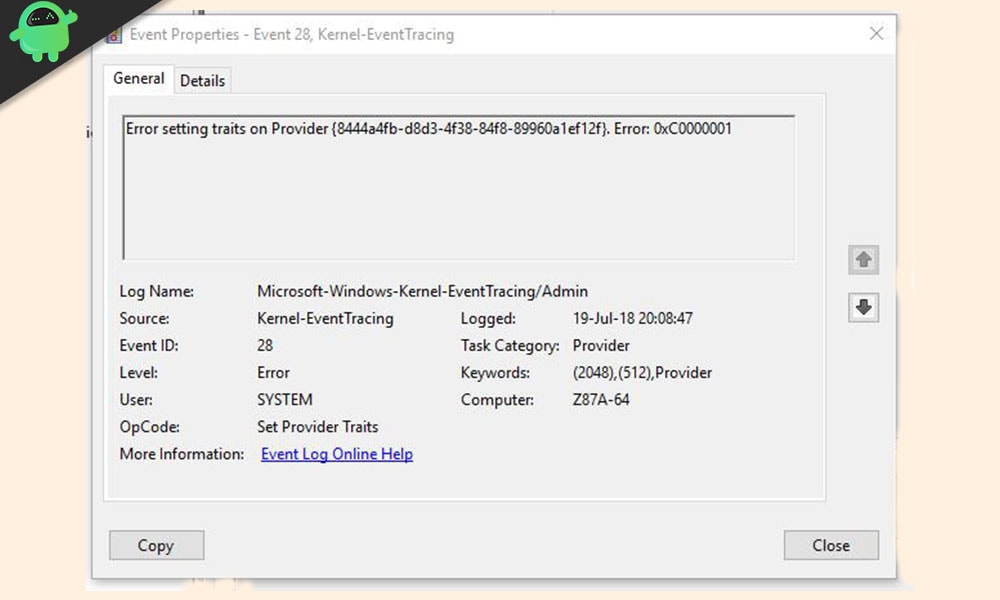Select Event ID value '28'

(x=265, y=346)
